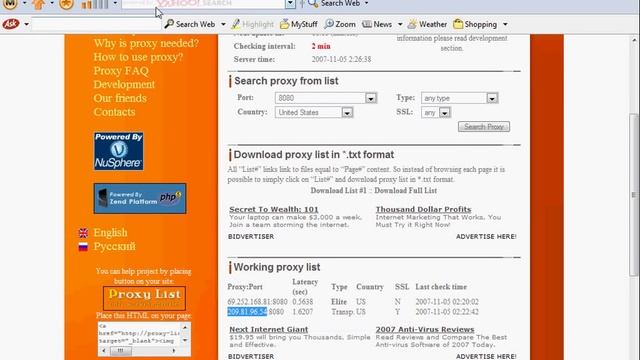This screenshot has height=360, width=640.
Task: Click the Powered By NuSphere badge
Action: [x=118, y=151]
